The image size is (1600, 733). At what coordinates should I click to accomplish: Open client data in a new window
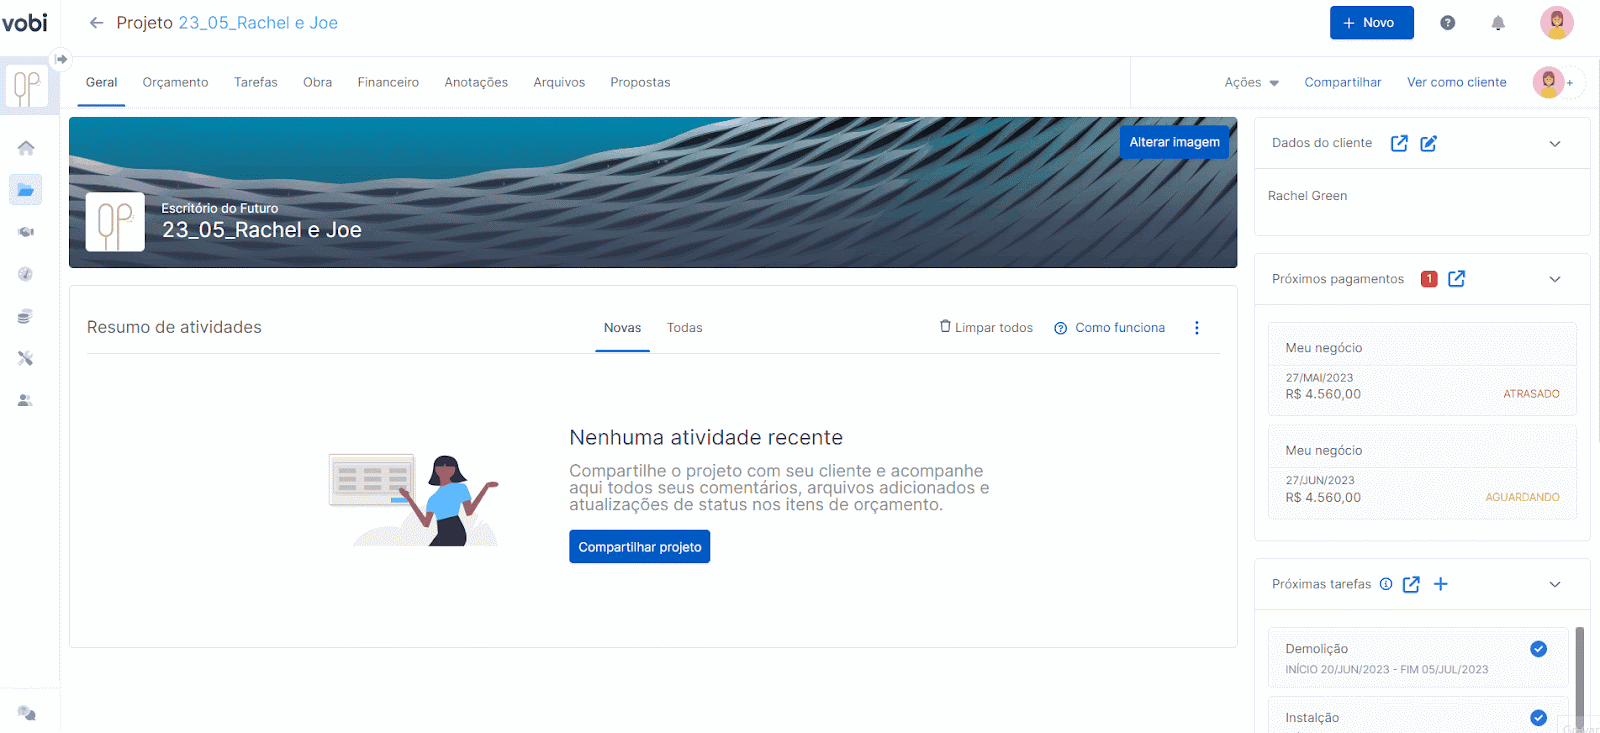point(1399,143)
